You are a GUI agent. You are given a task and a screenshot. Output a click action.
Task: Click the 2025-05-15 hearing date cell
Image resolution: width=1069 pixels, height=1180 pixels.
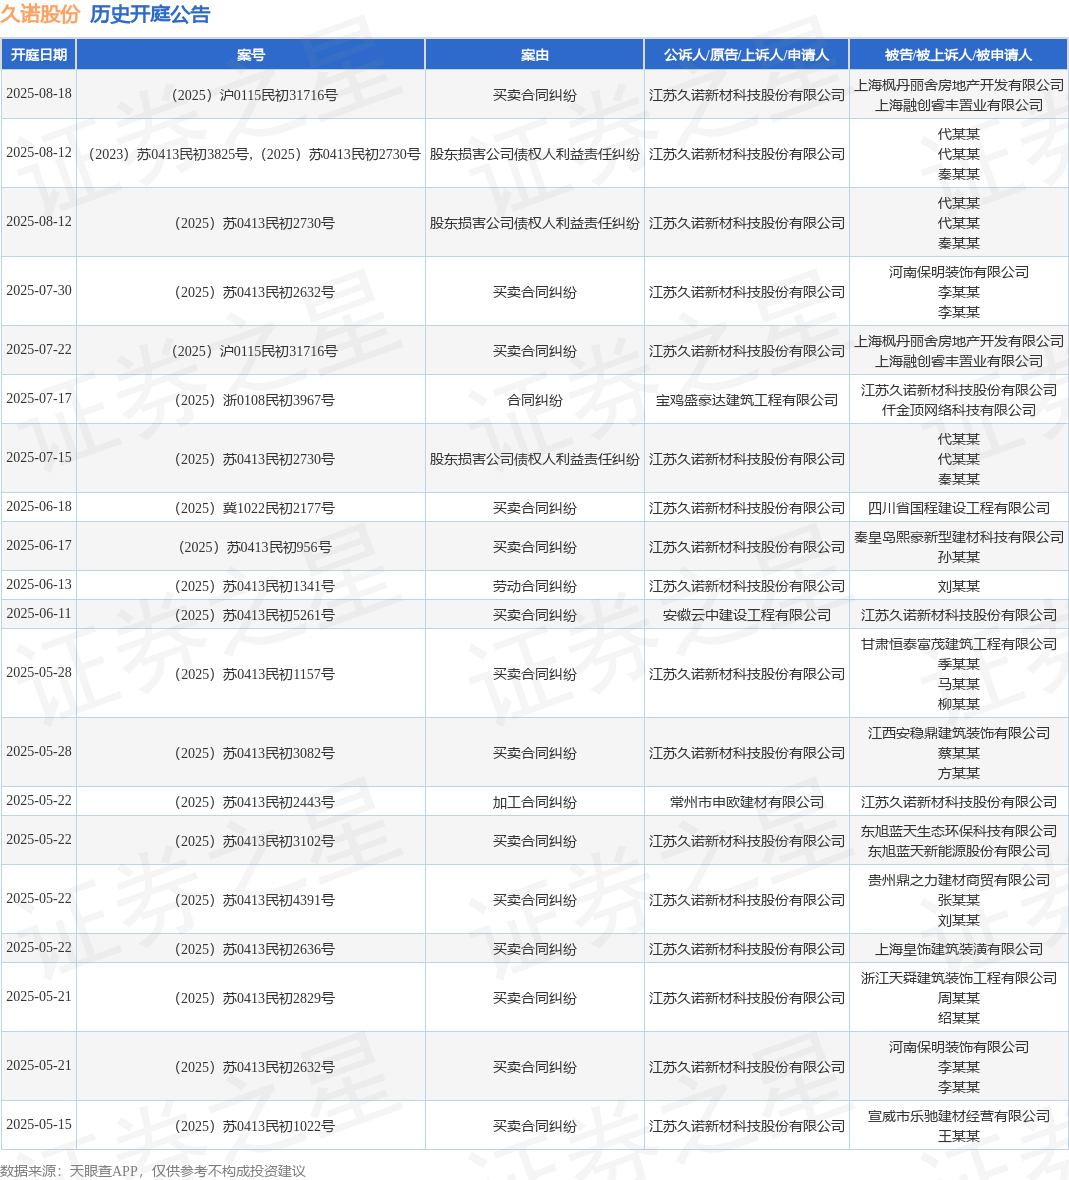pyautogui.click(x=39, y=1125)
